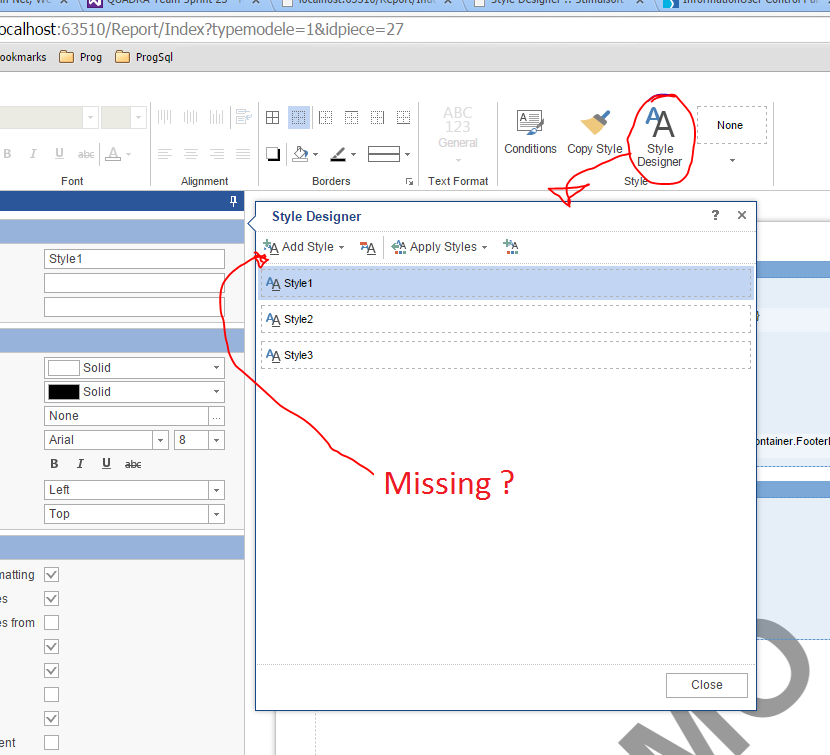830x755 pixels.
Task: Expand the ribbon style gallery arrow below None
Action: (732, 160)
